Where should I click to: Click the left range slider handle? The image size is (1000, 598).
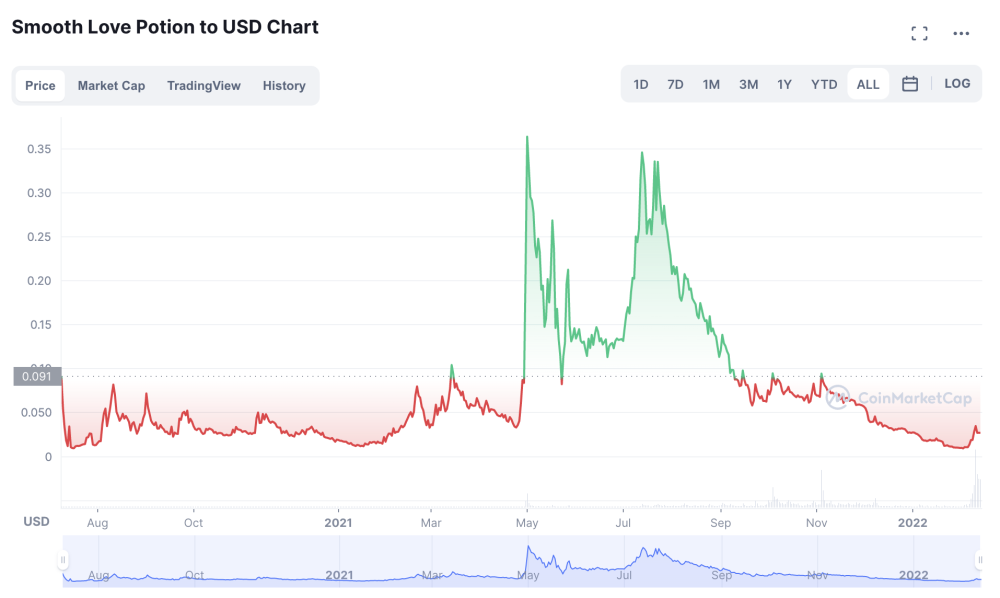pyautogui.click(x=63, y=560)
